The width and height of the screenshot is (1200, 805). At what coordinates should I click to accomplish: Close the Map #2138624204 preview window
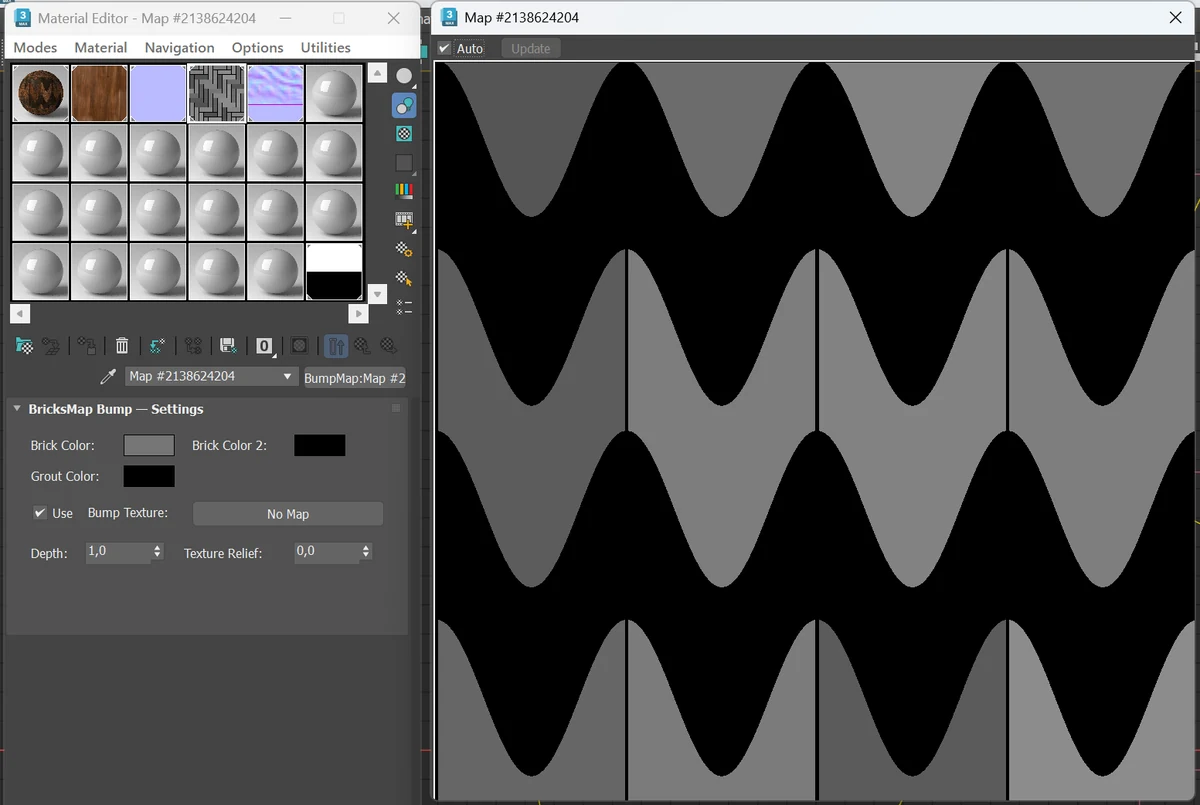pyautogui.click(x=1176, y=17)
